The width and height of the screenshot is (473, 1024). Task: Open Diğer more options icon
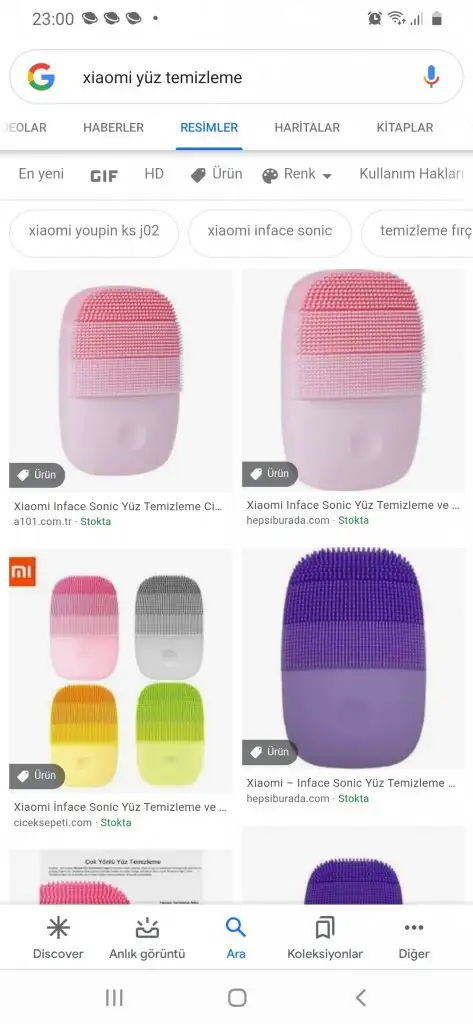414,927
